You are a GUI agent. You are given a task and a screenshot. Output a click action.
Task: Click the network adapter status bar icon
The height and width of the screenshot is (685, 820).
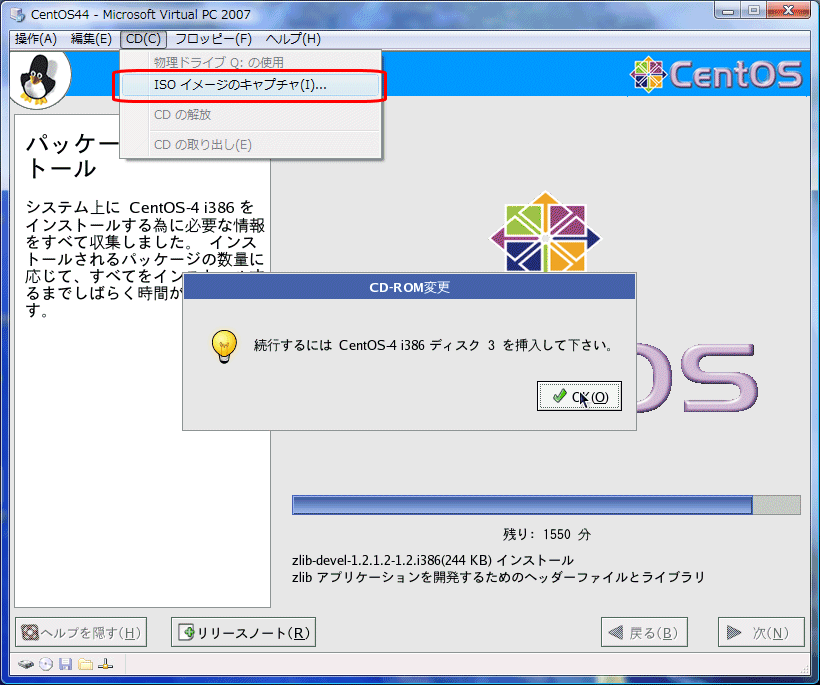pos(106,664)
